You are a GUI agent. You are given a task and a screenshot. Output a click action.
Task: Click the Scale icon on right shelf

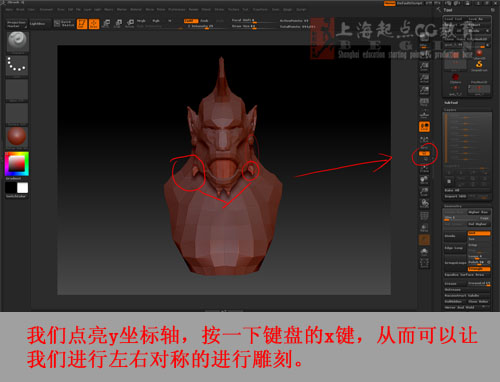click(x=424, y=191)
